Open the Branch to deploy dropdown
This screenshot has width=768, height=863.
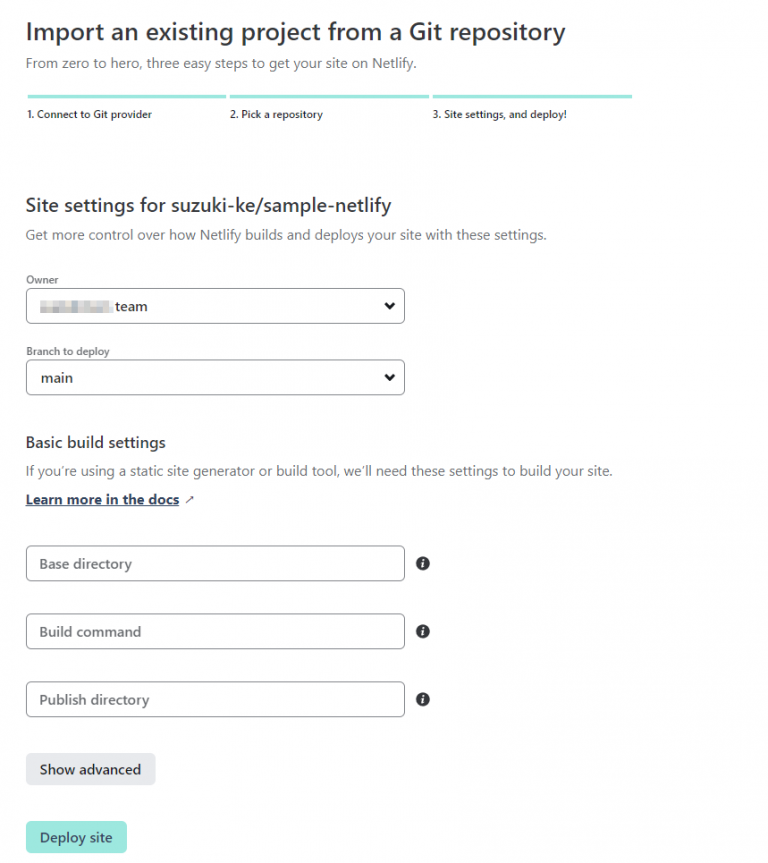pyautogui.click(x=215, y=377)
